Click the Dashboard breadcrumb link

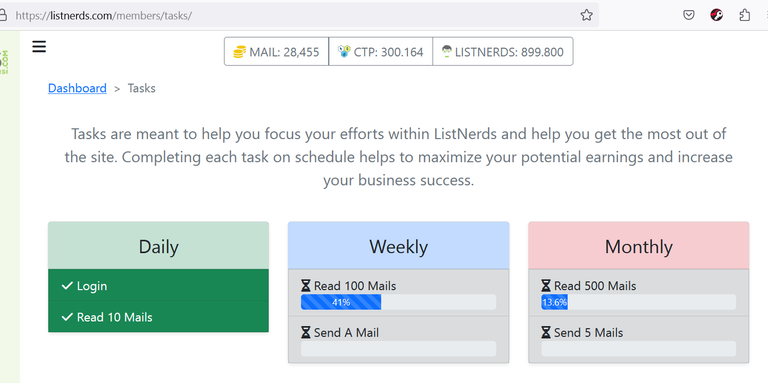click(x=77, y=88)
